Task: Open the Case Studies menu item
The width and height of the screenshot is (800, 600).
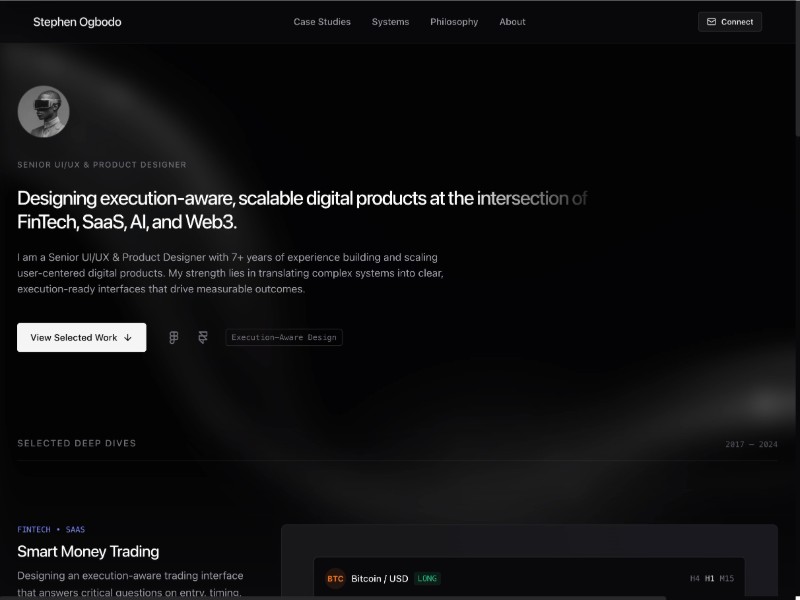Action: pos(322,21)
